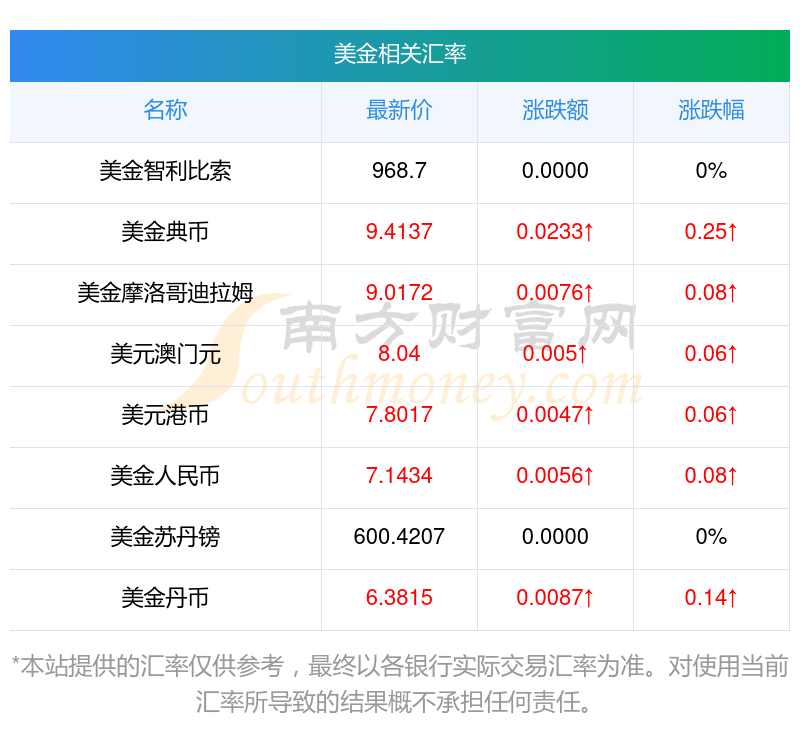The image size is (800, 733).
Task: Click the price 7.8017
Action: coord(399,415)
